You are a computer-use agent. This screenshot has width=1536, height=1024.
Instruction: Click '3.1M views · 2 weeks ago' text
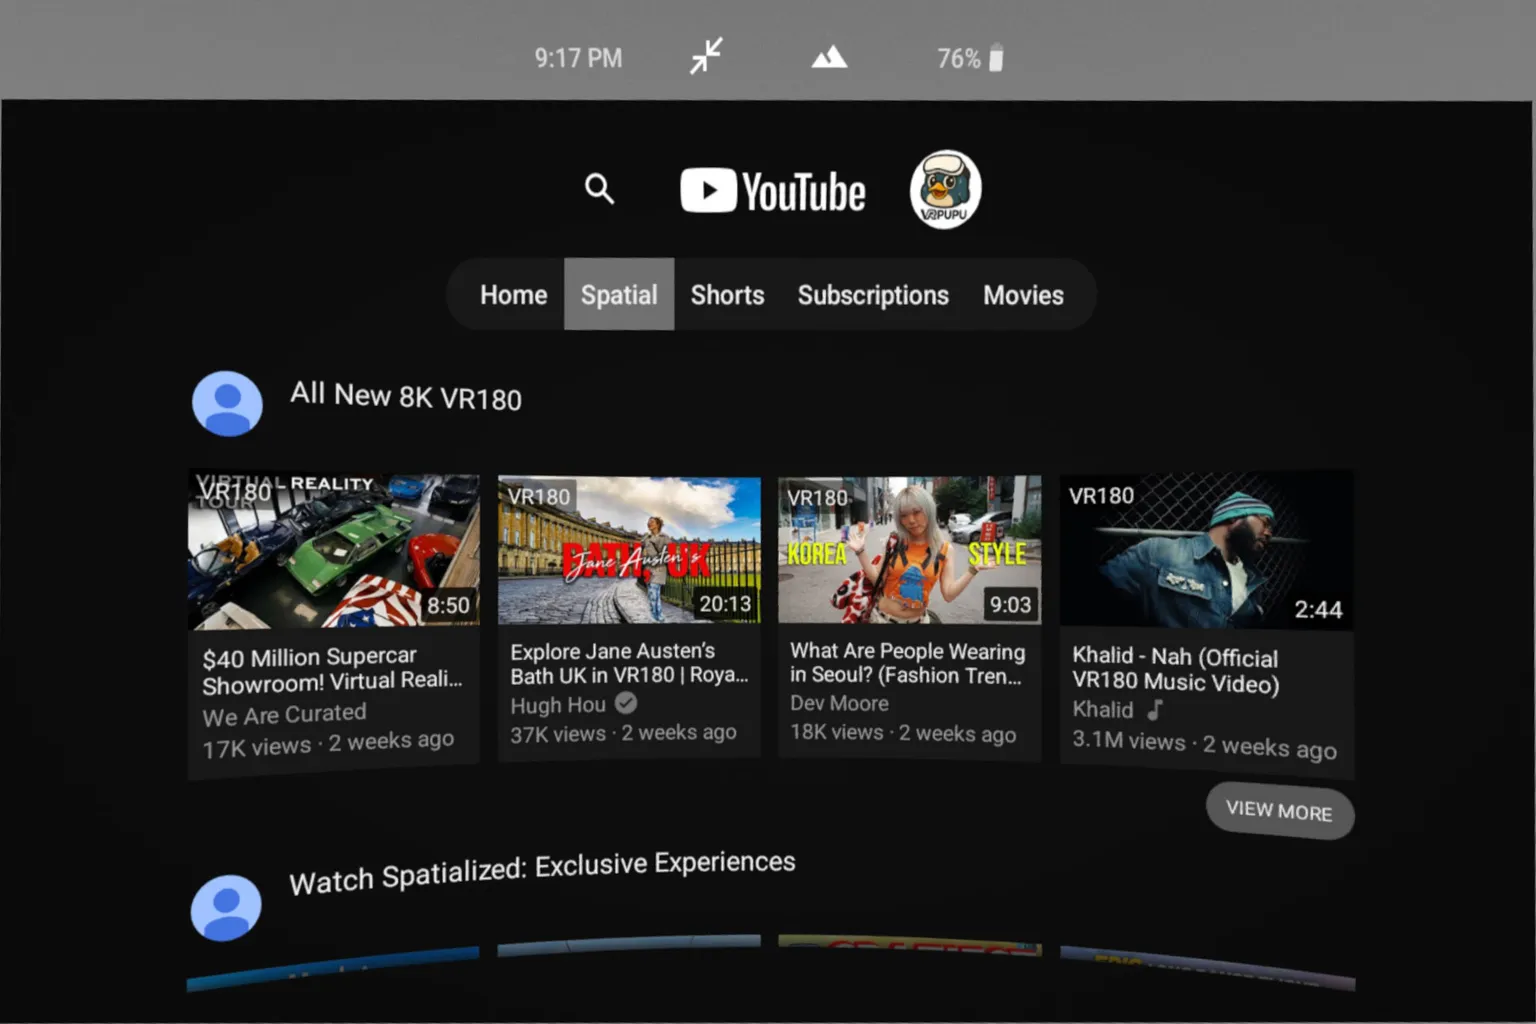1204,745
